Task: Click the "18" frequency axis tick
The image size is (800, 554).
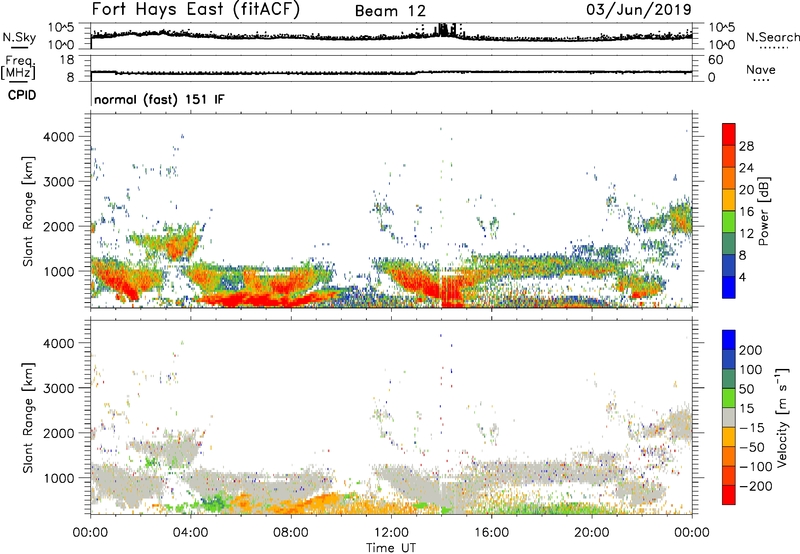Action: coord(67,60)
